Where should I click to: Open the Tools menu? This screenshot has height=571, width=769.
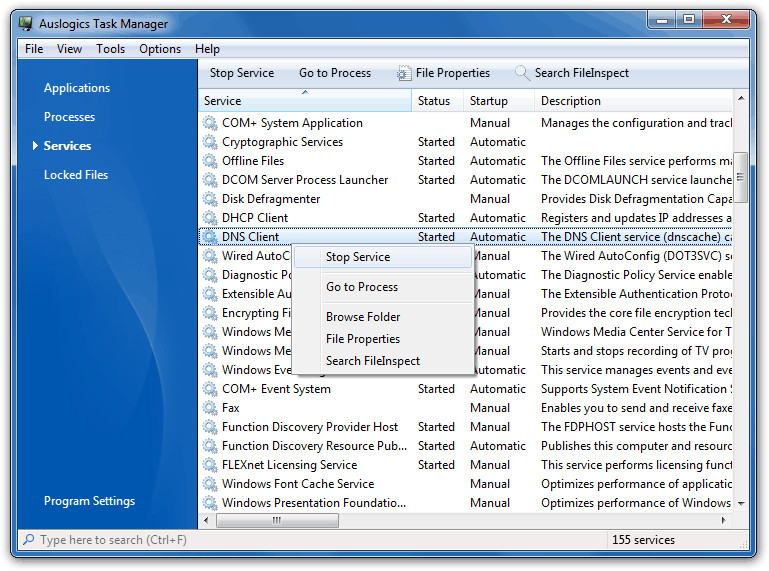point(110,49)
